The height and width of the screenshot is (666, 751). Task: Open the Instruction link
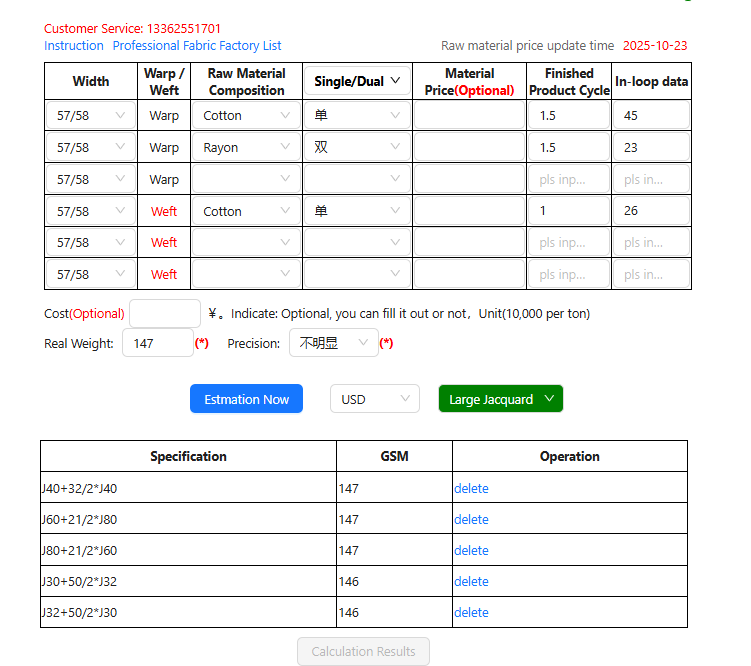pyautogui.click(x=74, y=46)
